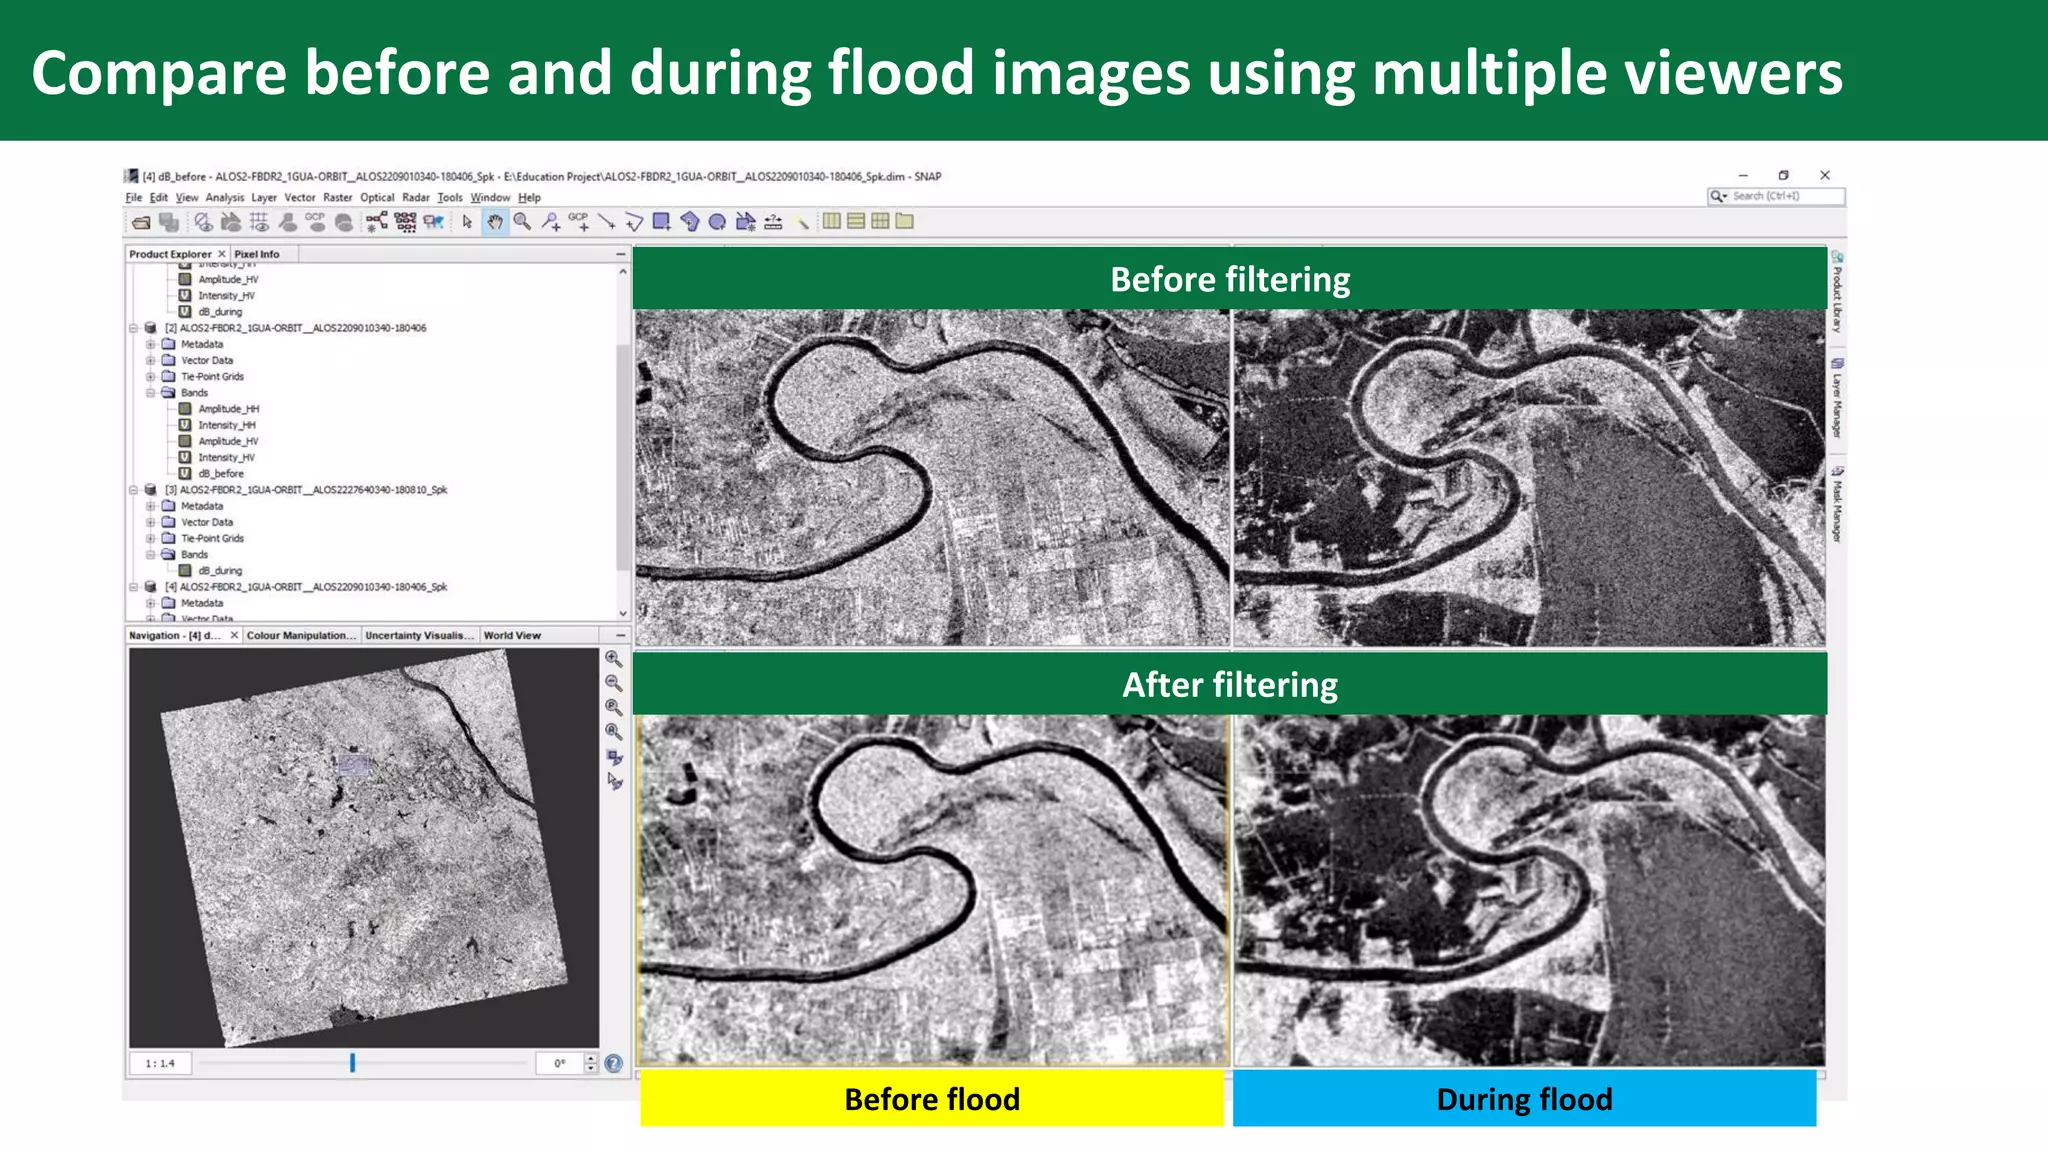
Task: Switch to Colour Manipulation tab
Action: coord(301,635)
